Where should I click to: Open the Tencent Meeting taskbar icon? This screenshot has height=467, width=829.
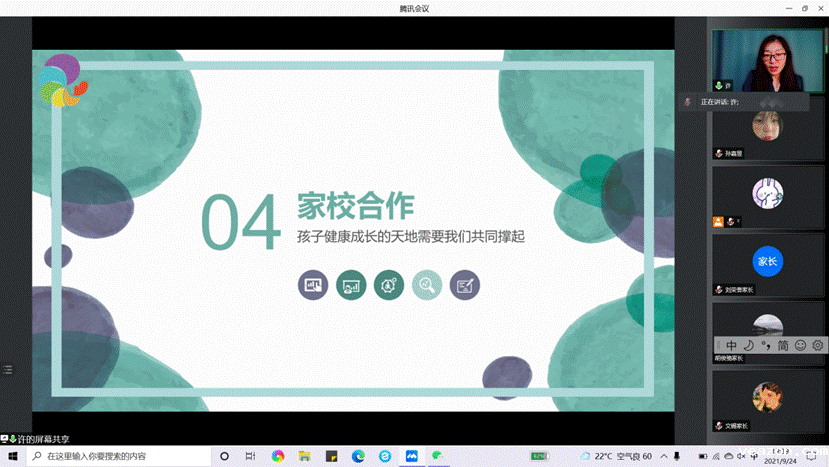[x=411, y=457]
